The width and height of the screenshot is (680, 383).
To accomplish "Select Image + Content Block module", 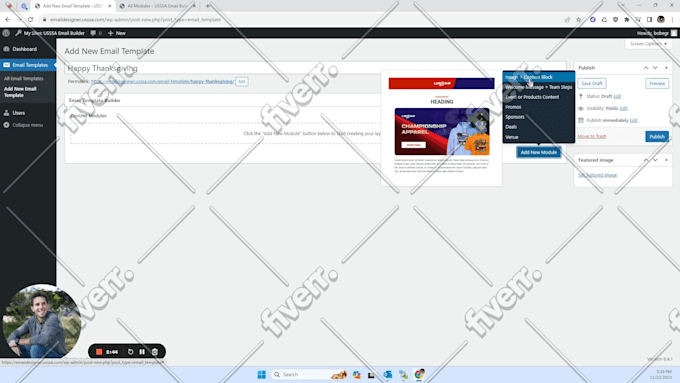I will pyautogui.click(x=539, y=77).
